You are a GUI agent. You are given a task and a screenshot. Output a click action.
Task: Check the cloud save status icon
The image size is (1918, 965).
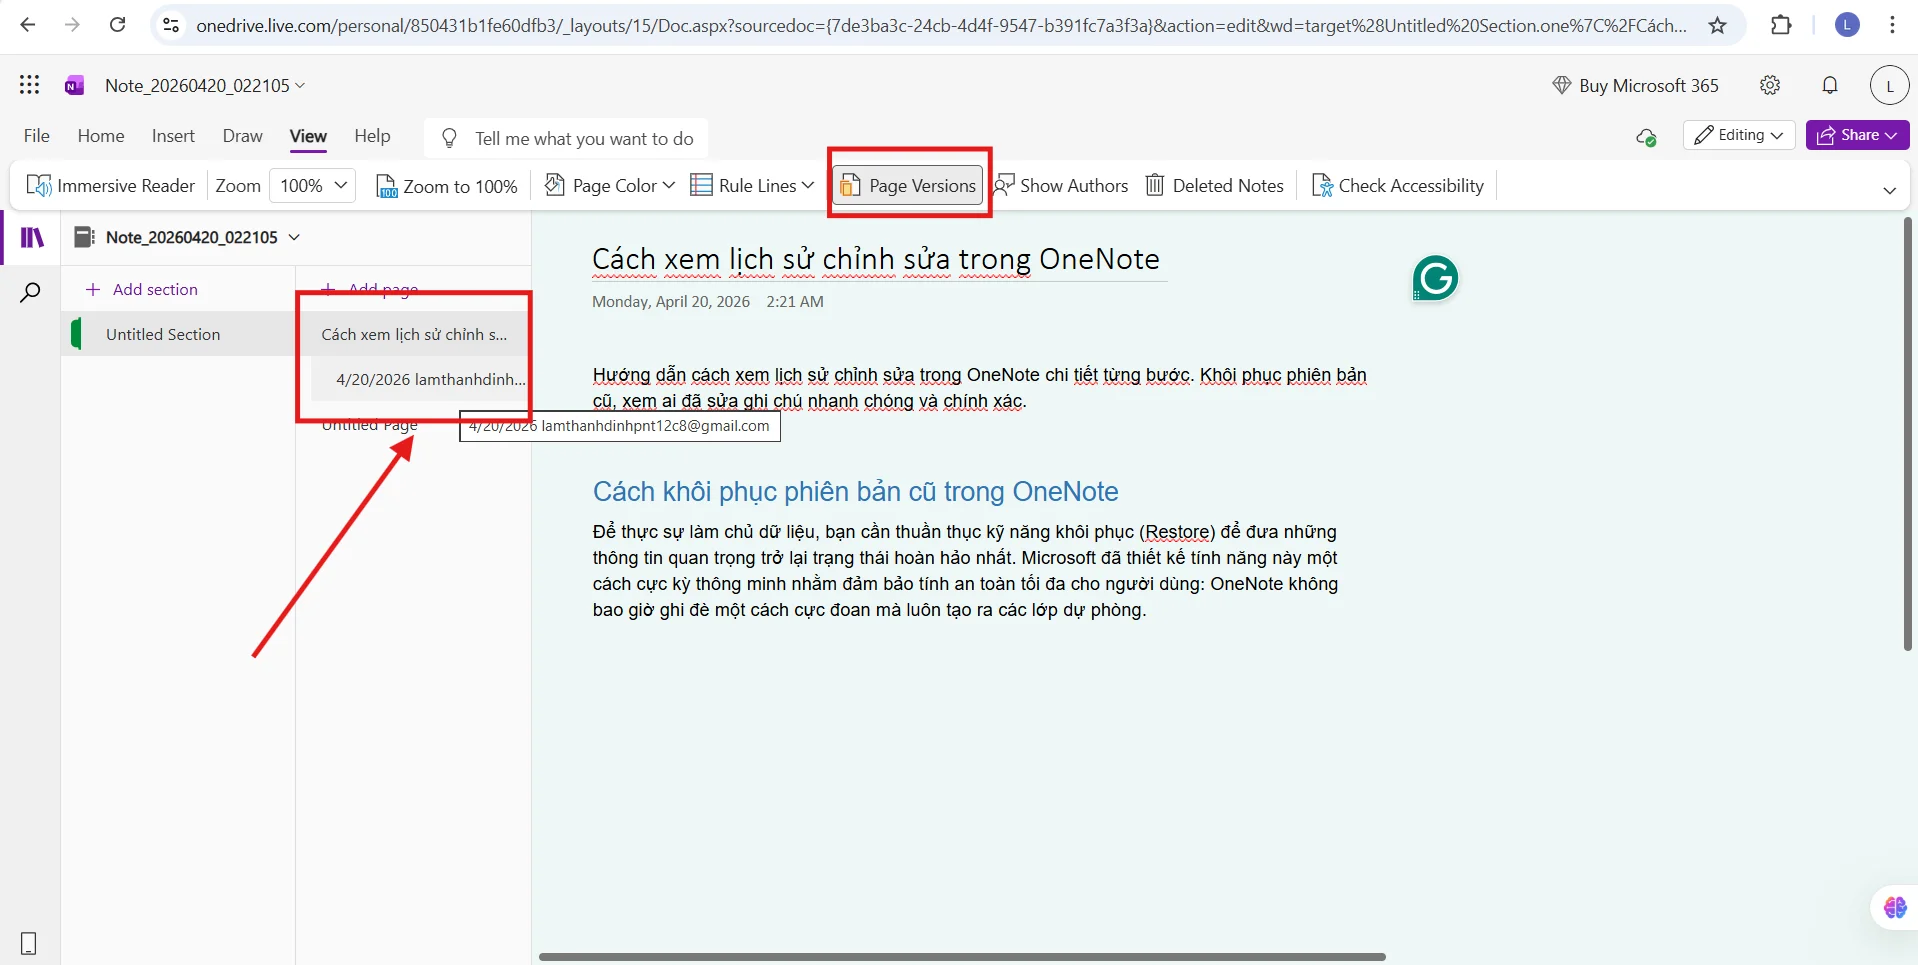point(1646,136)
